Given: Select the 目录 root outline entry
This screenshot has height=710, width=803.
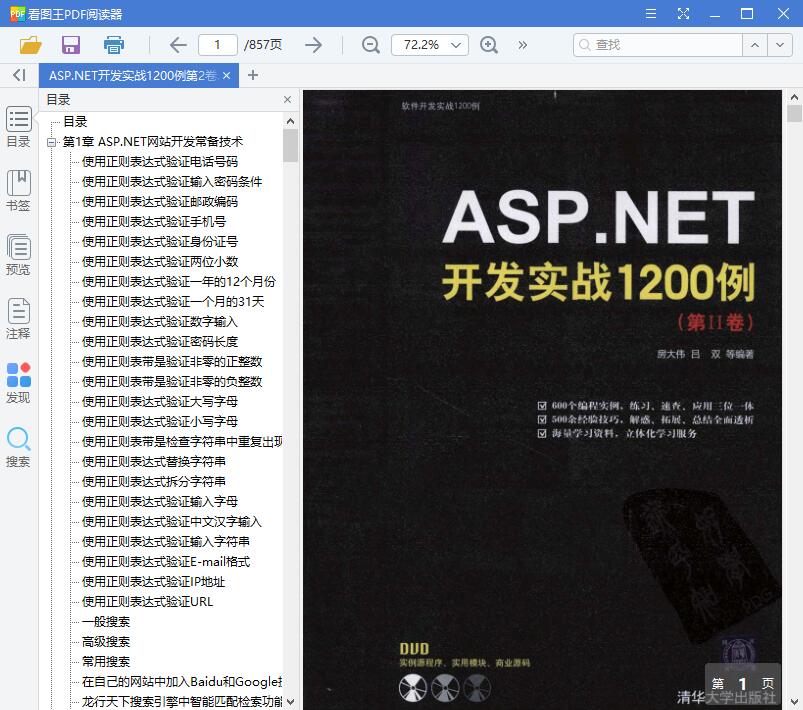Looking at the screenshot, I should [x=75, y=122].
